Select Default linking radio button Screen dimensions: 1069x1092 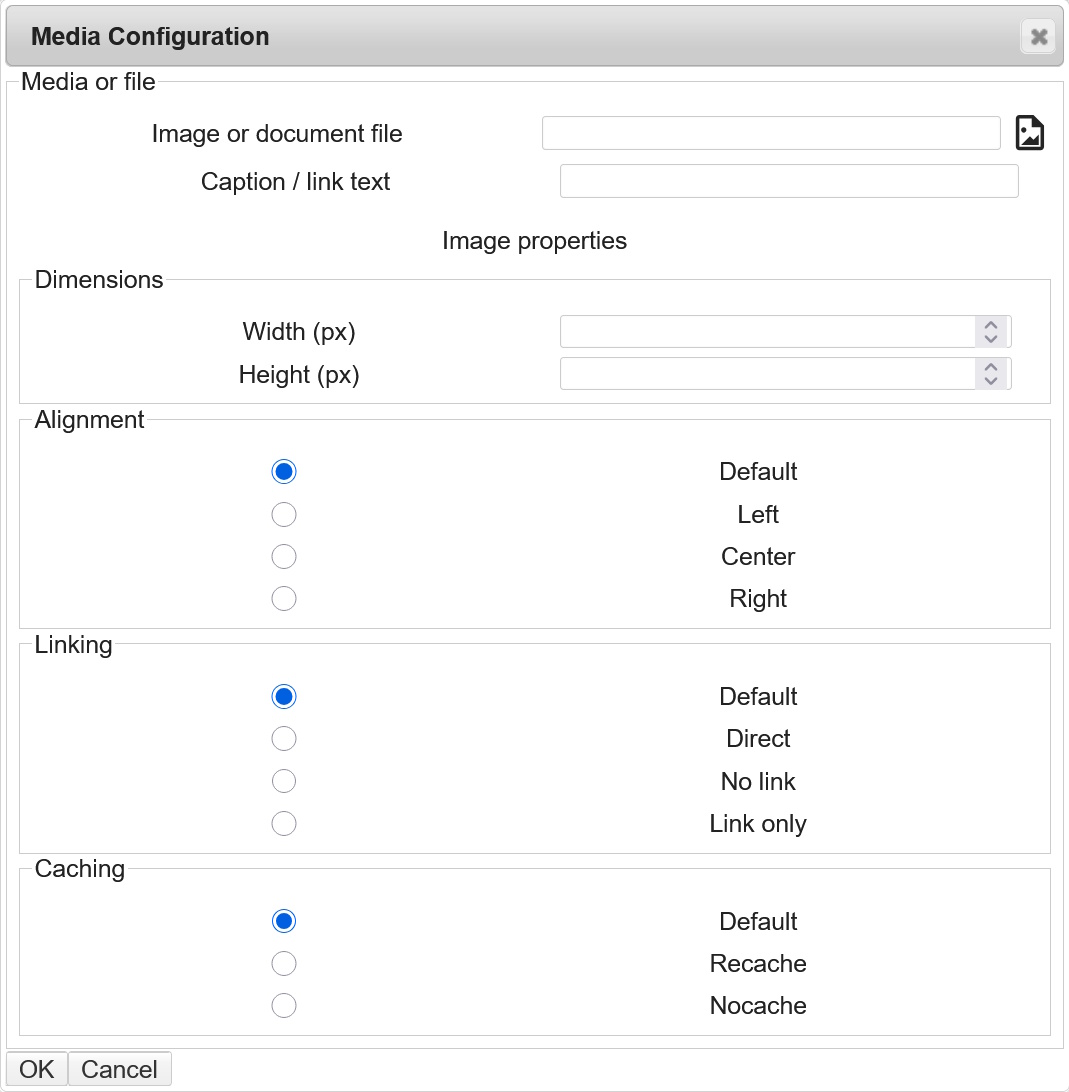(x=284, y=696)
